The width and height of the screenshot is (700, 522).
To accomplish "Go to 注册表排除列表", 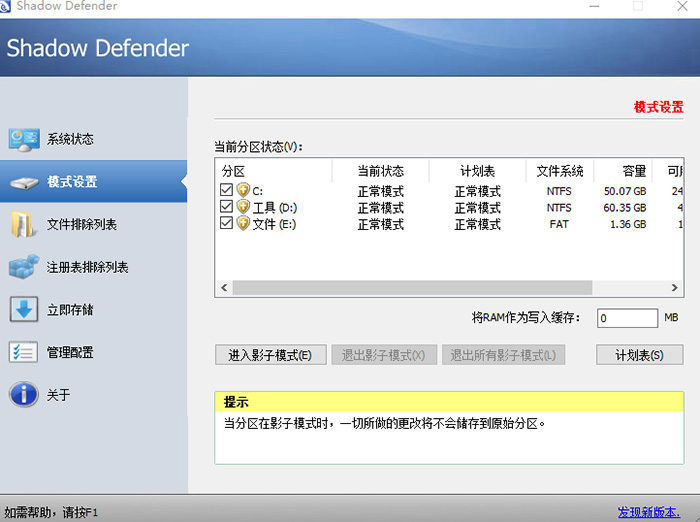I will 93,267.
